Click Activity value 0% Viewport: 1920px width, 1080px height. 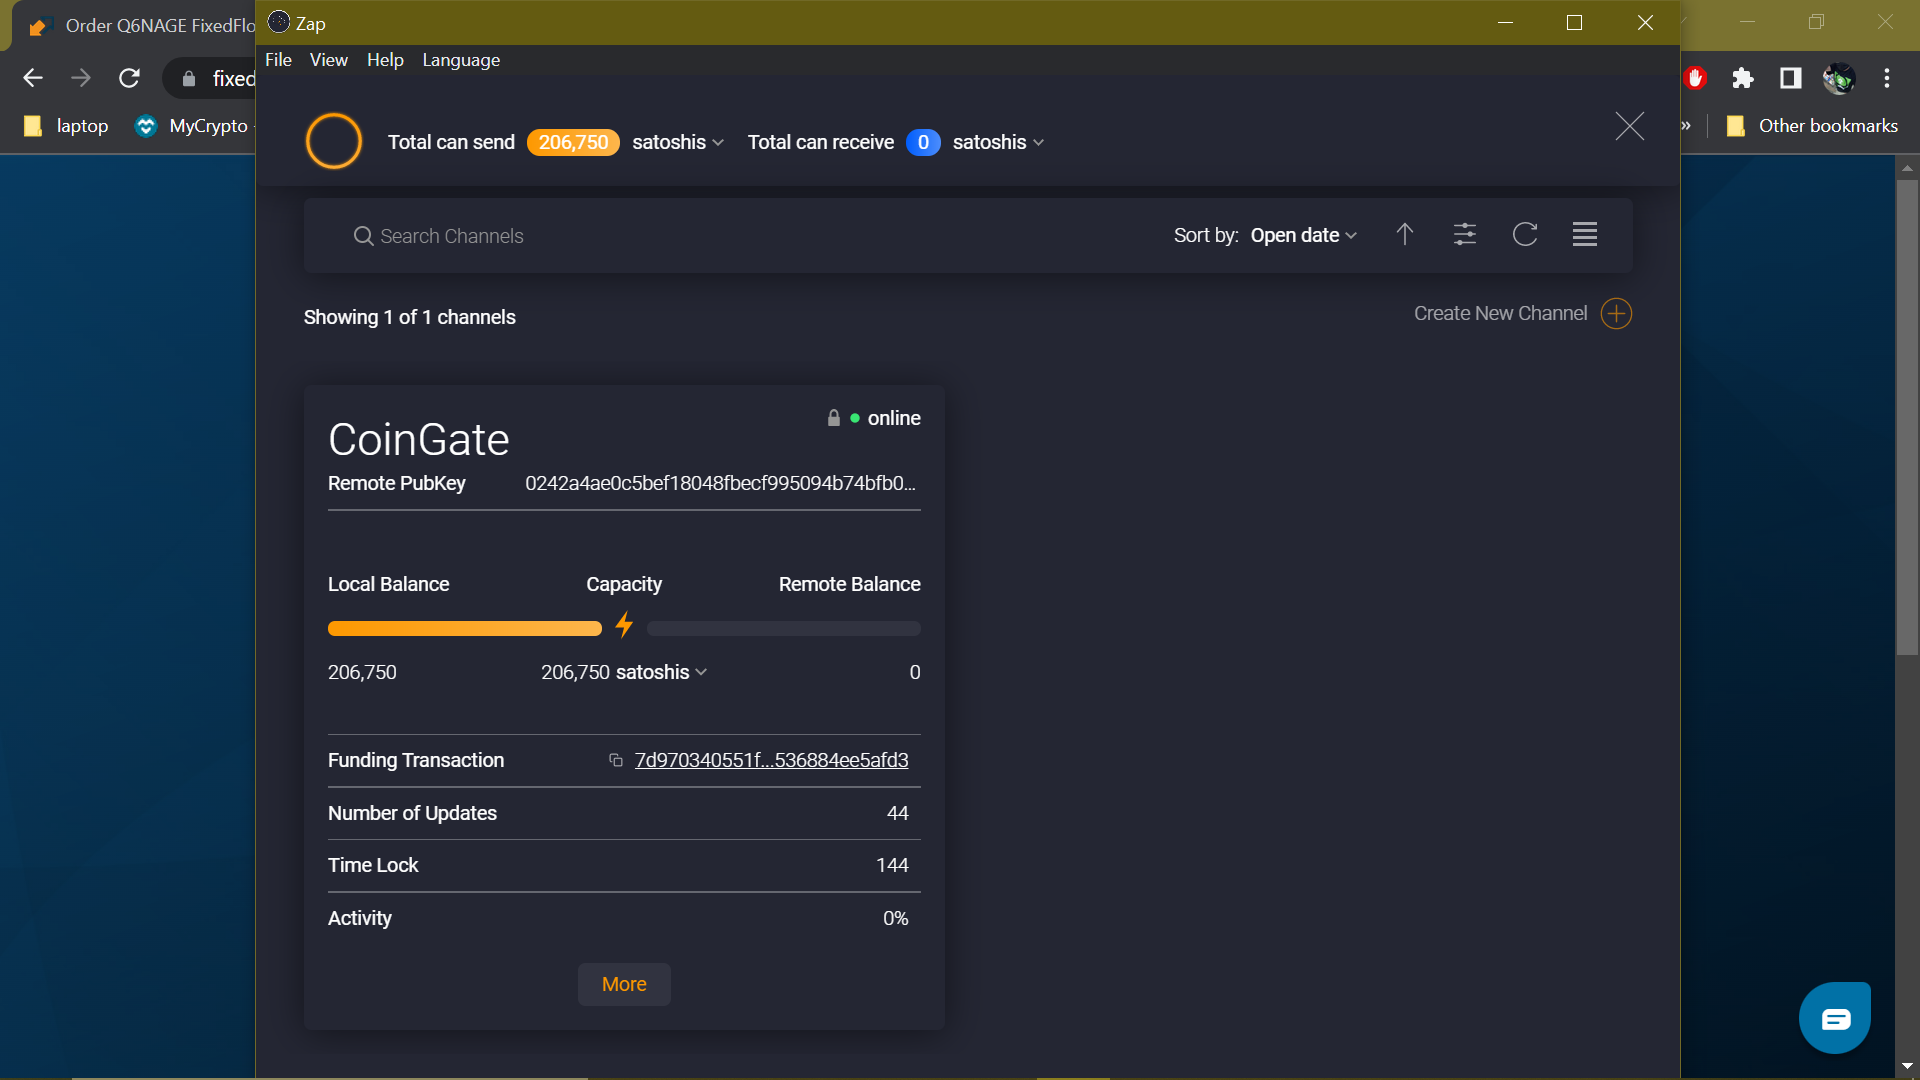pos(895,918)
